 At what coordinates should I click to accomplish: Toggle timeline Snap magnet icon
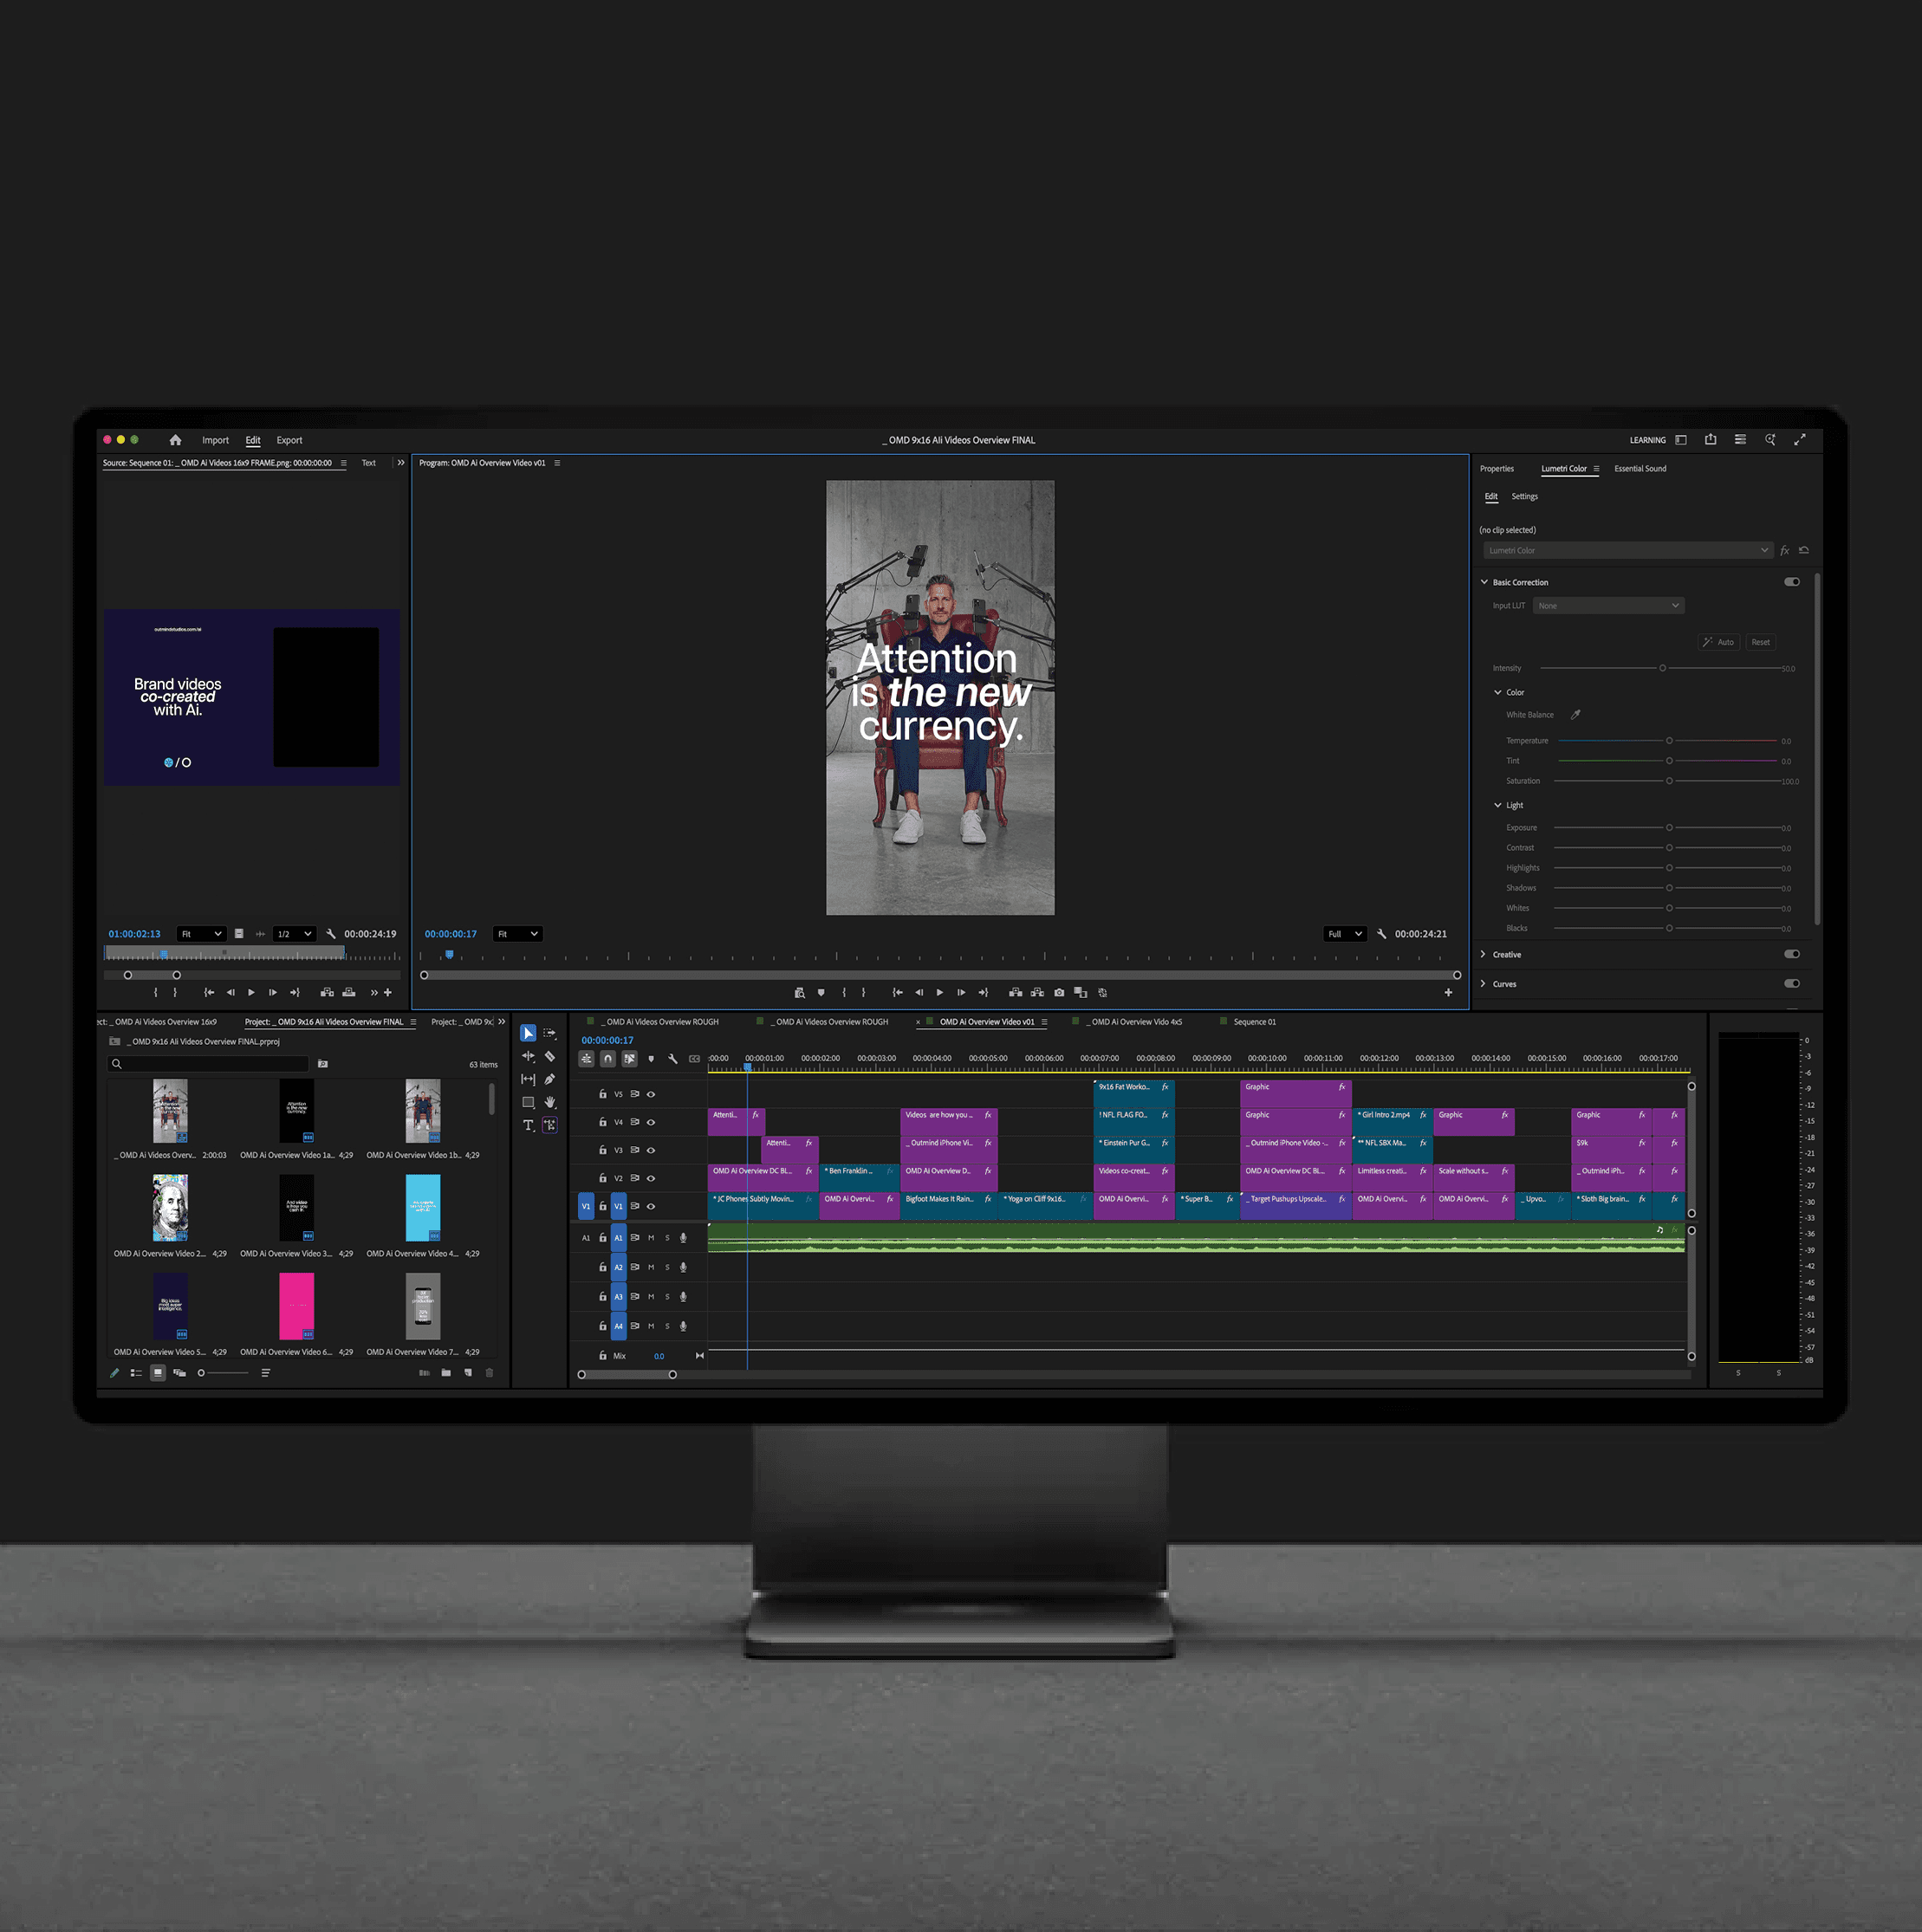608,1058
